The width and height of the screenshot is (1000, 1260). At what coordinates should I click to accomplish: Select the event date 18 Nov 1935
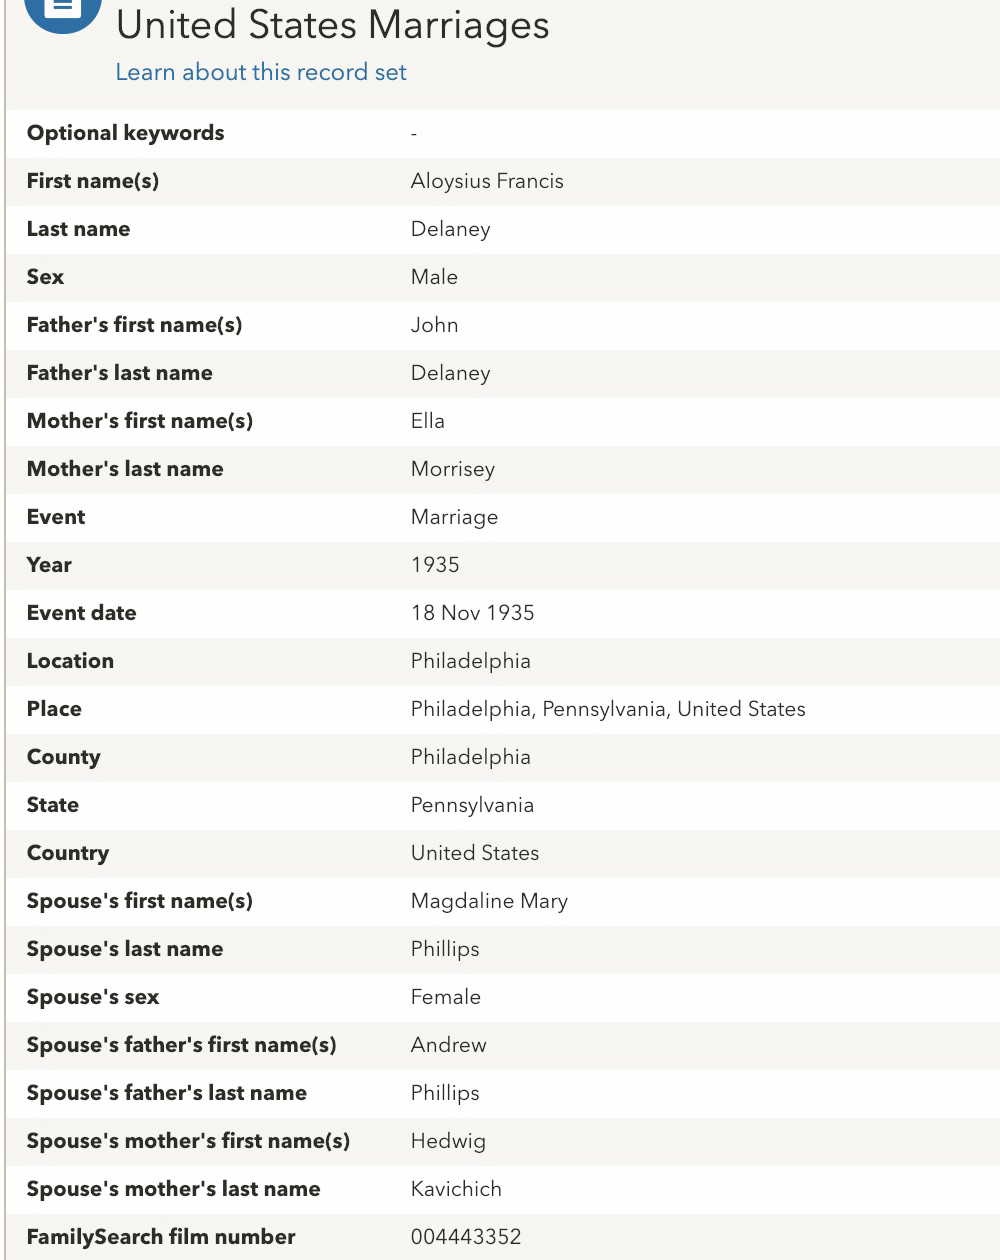(472, 613)
